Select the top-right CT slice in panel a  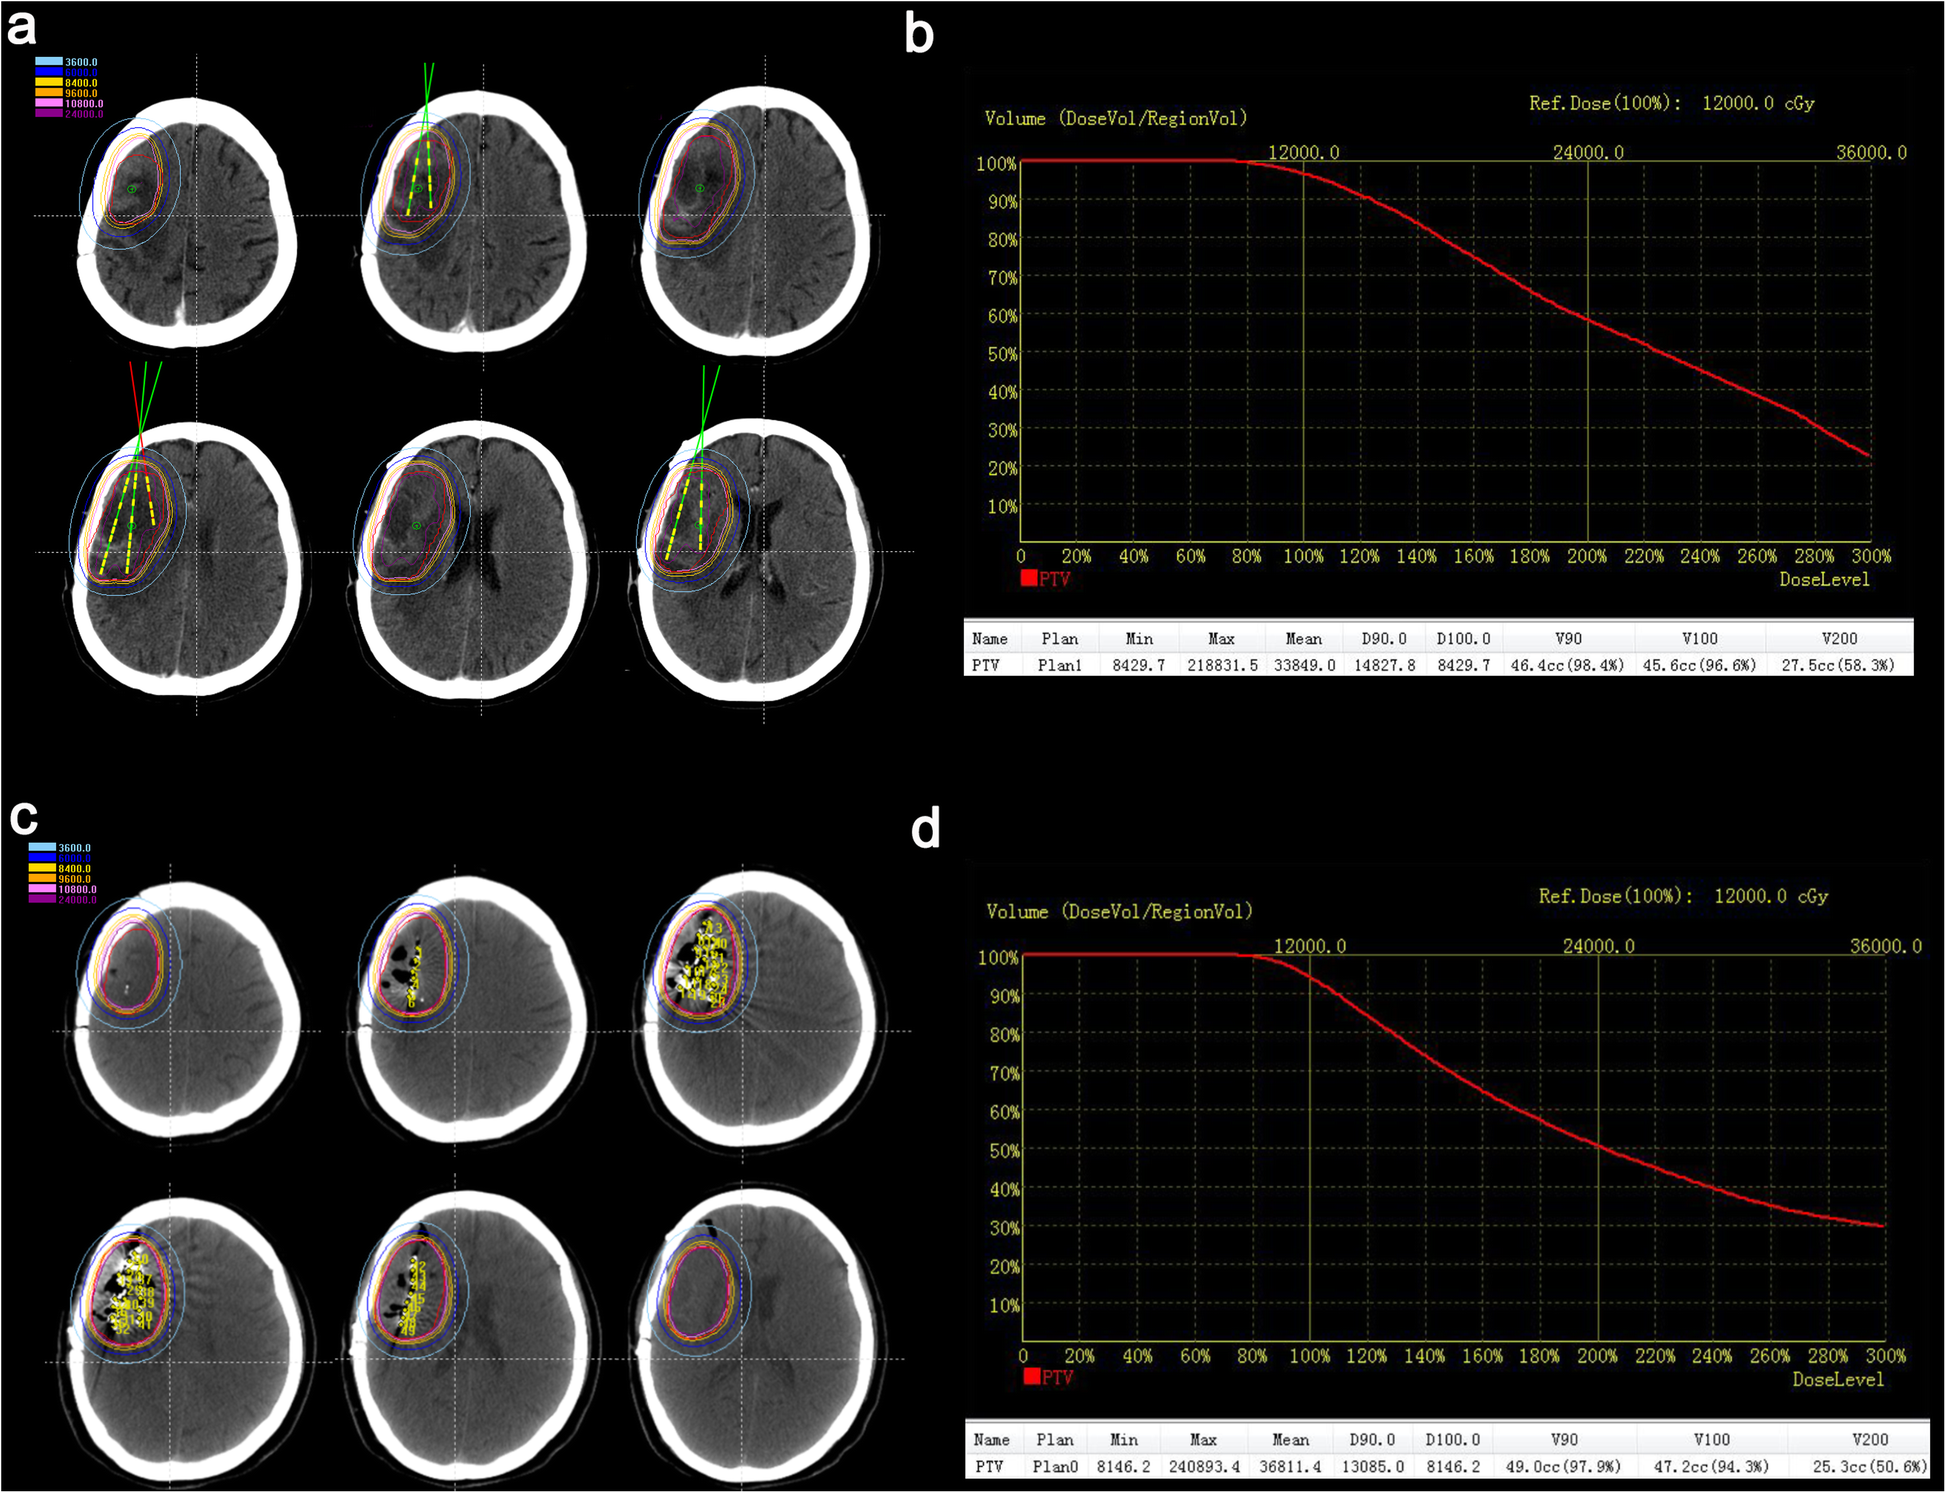pyautogui.click(x=755, y=222)
